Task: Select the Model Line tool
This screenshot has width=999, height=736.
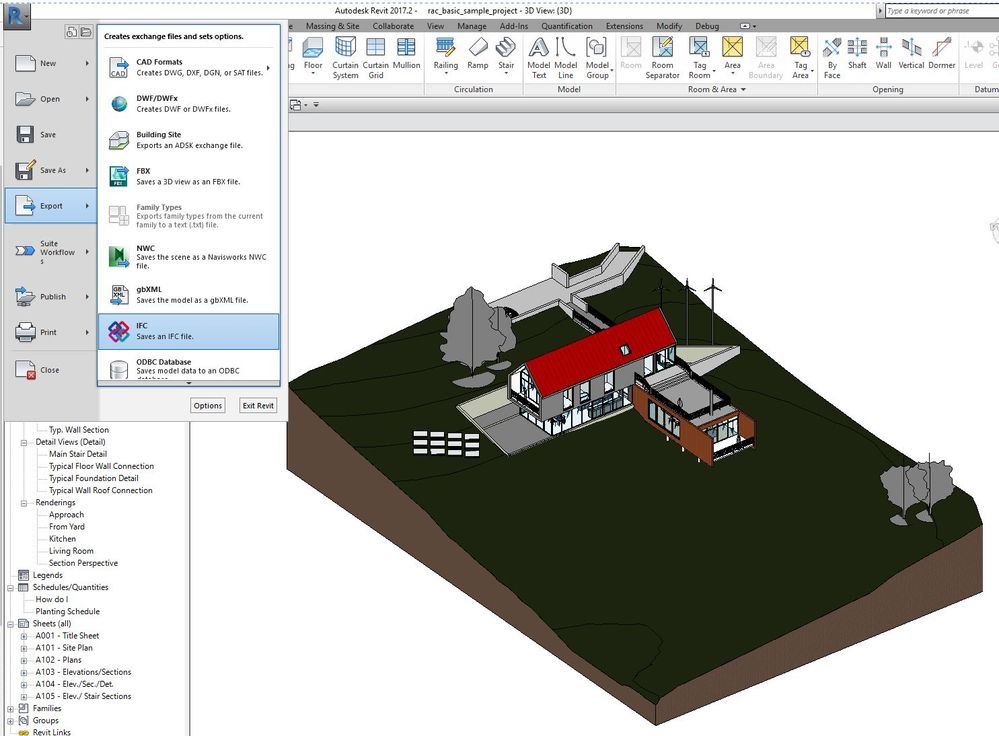Action: pyautogui.click(x=566, y=57)
